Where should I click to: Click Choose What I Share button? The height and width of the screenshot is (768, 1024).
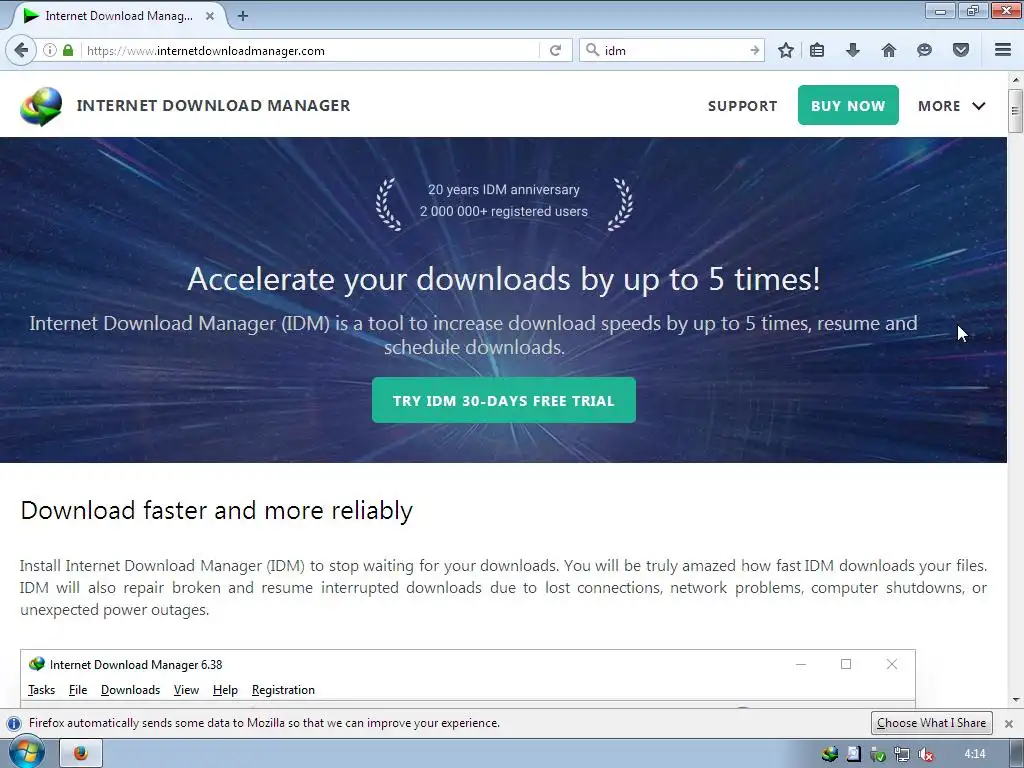pos(931,723)
